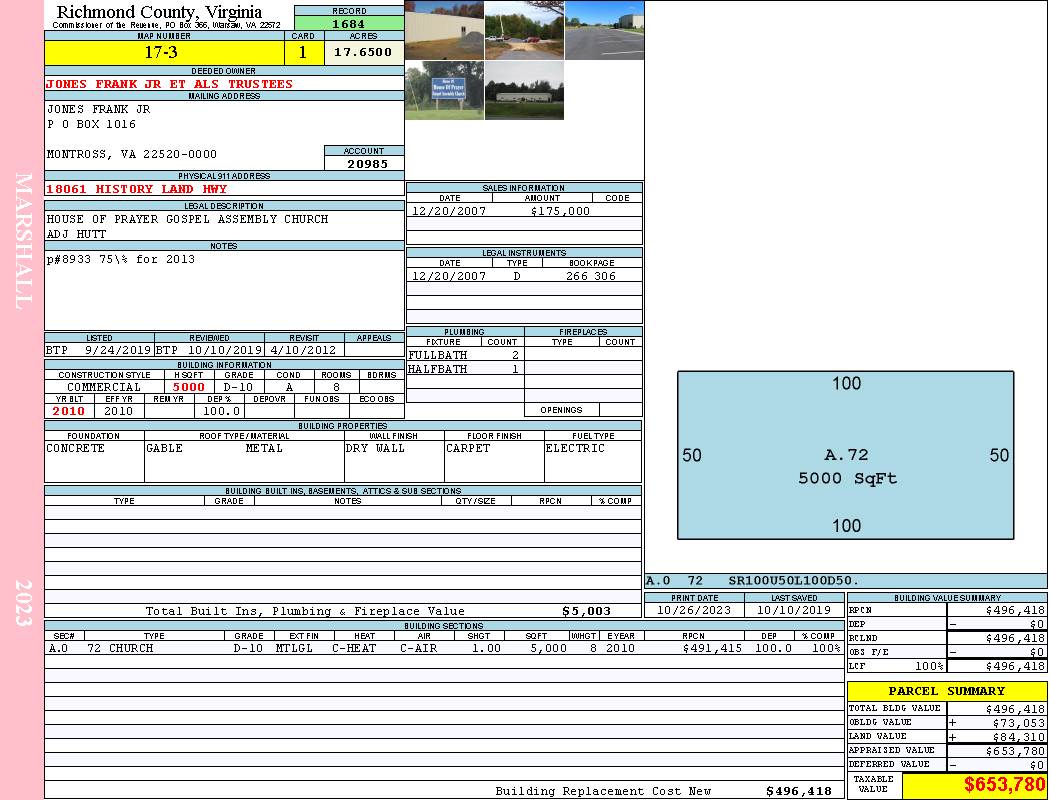This screenshot has height=800, width=1050.
Task: Select the OBLDG VALUE $73,053
Action: click(1019, 723)
